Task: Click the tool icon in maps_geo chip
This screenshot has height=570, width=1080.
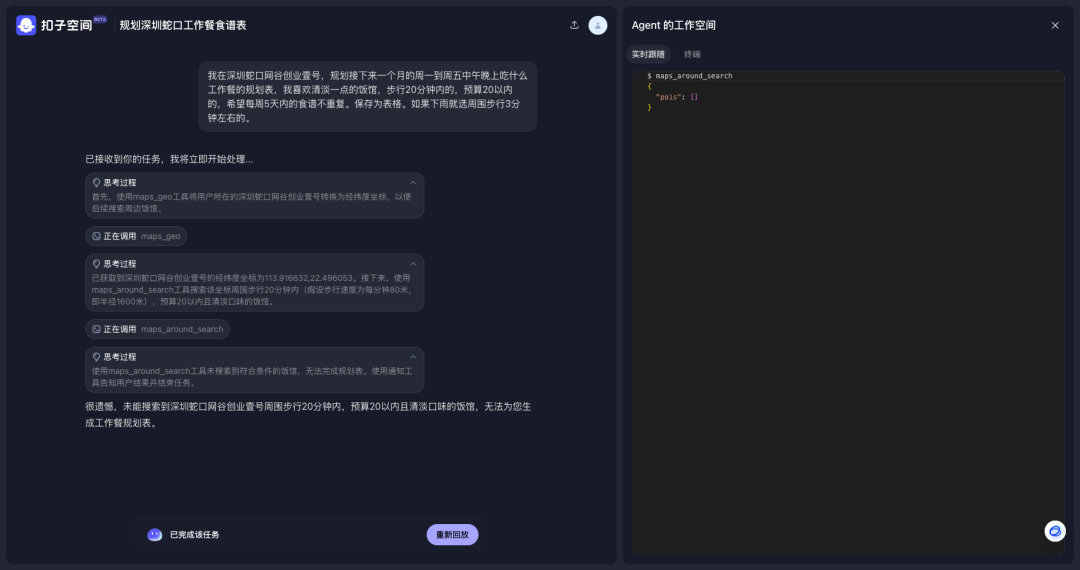Action: point(97,237)
